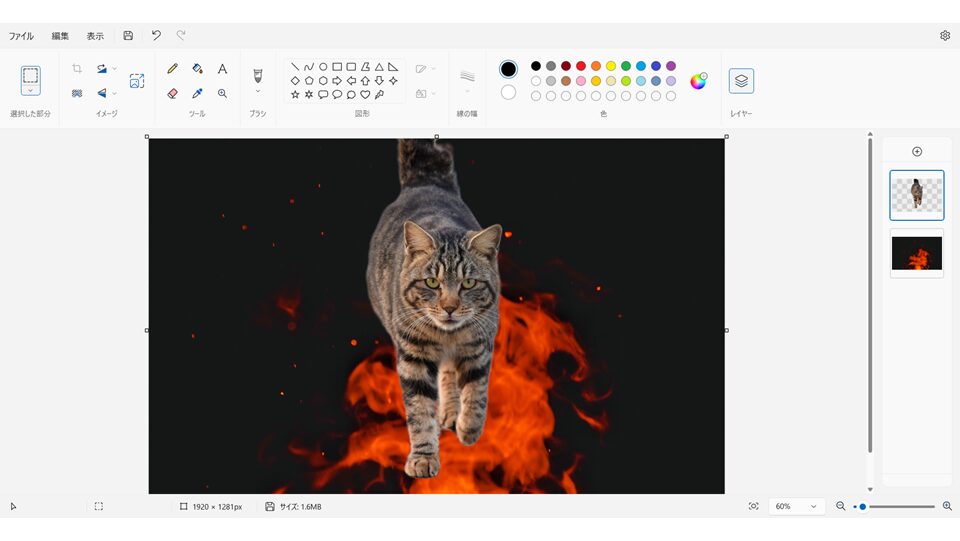
Task: Select the Text tool
Action: (x=222, y=69)
